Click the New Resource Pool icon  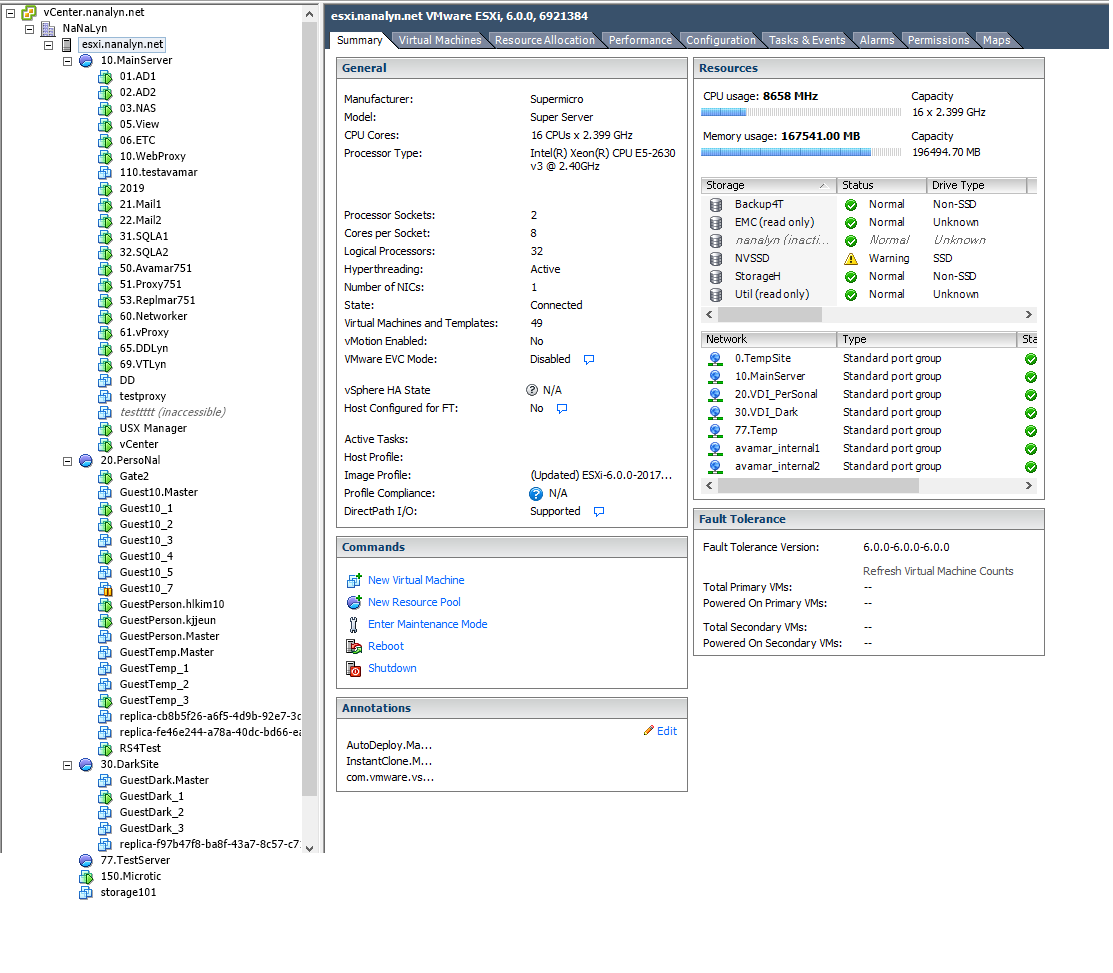(353, 603)
